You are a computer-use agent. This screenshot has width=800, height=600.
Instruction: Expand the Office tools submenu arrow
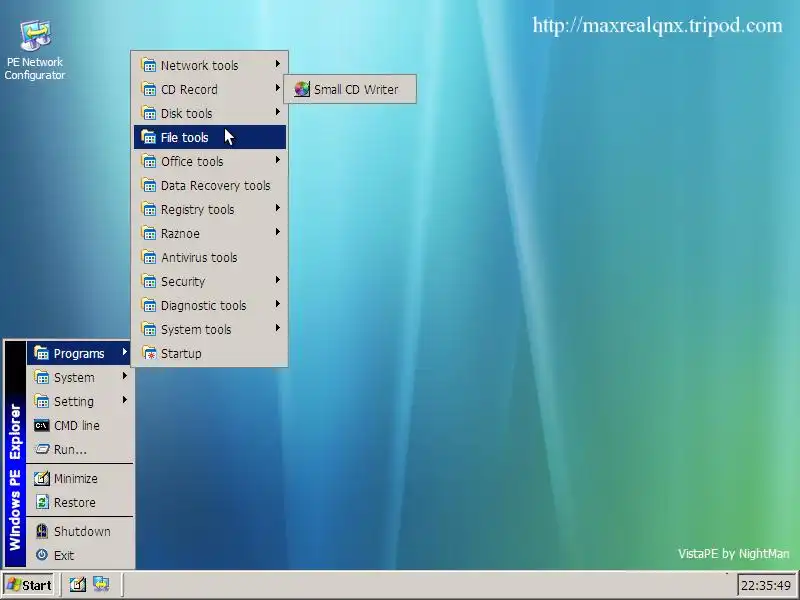click(278, 160)
